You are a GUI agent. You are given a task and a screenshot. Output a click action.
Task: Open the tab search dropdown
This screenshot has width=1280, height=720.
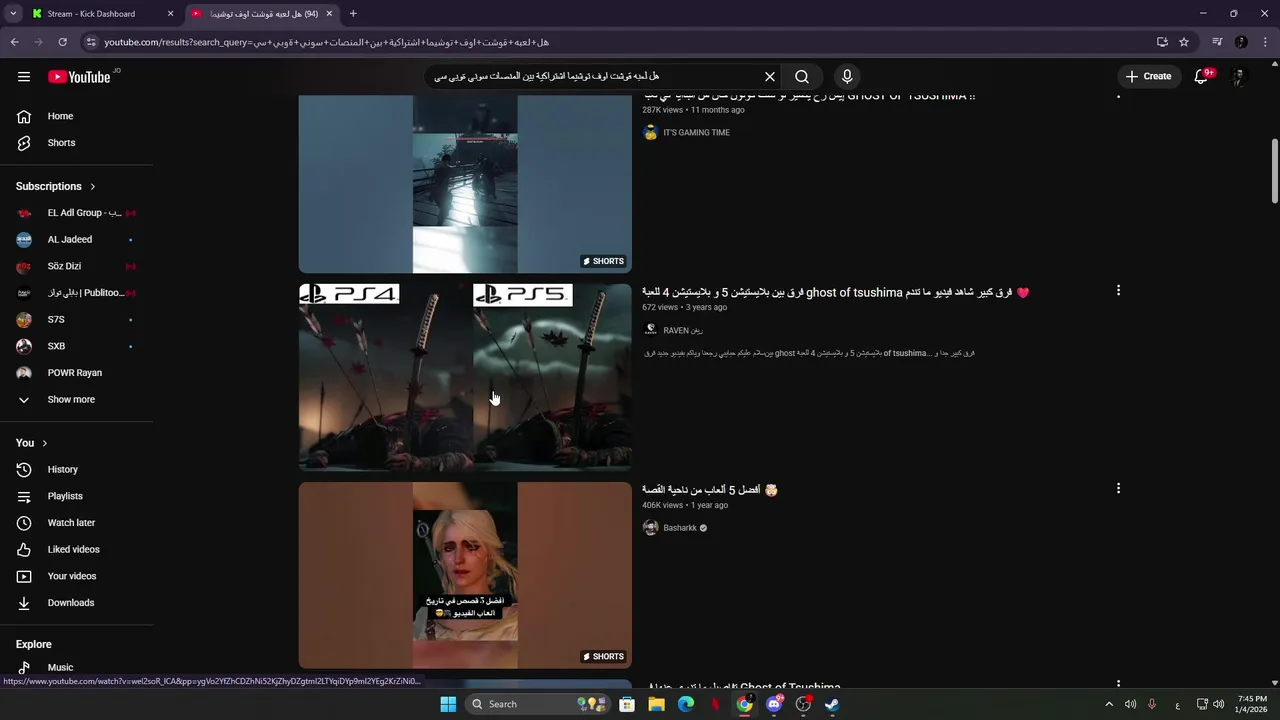click(x=13, y=14)
